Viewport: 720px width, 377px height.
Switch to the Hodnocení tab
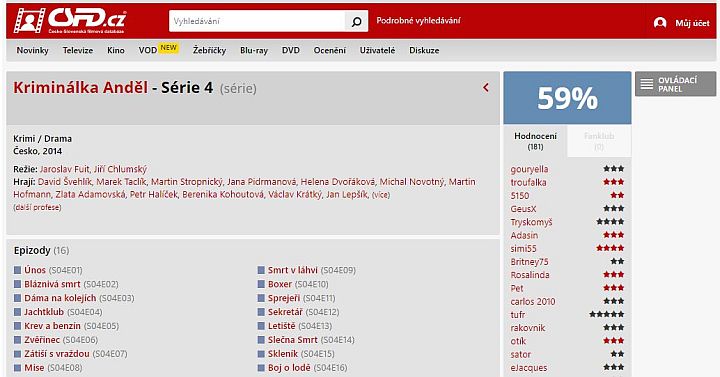535,141
